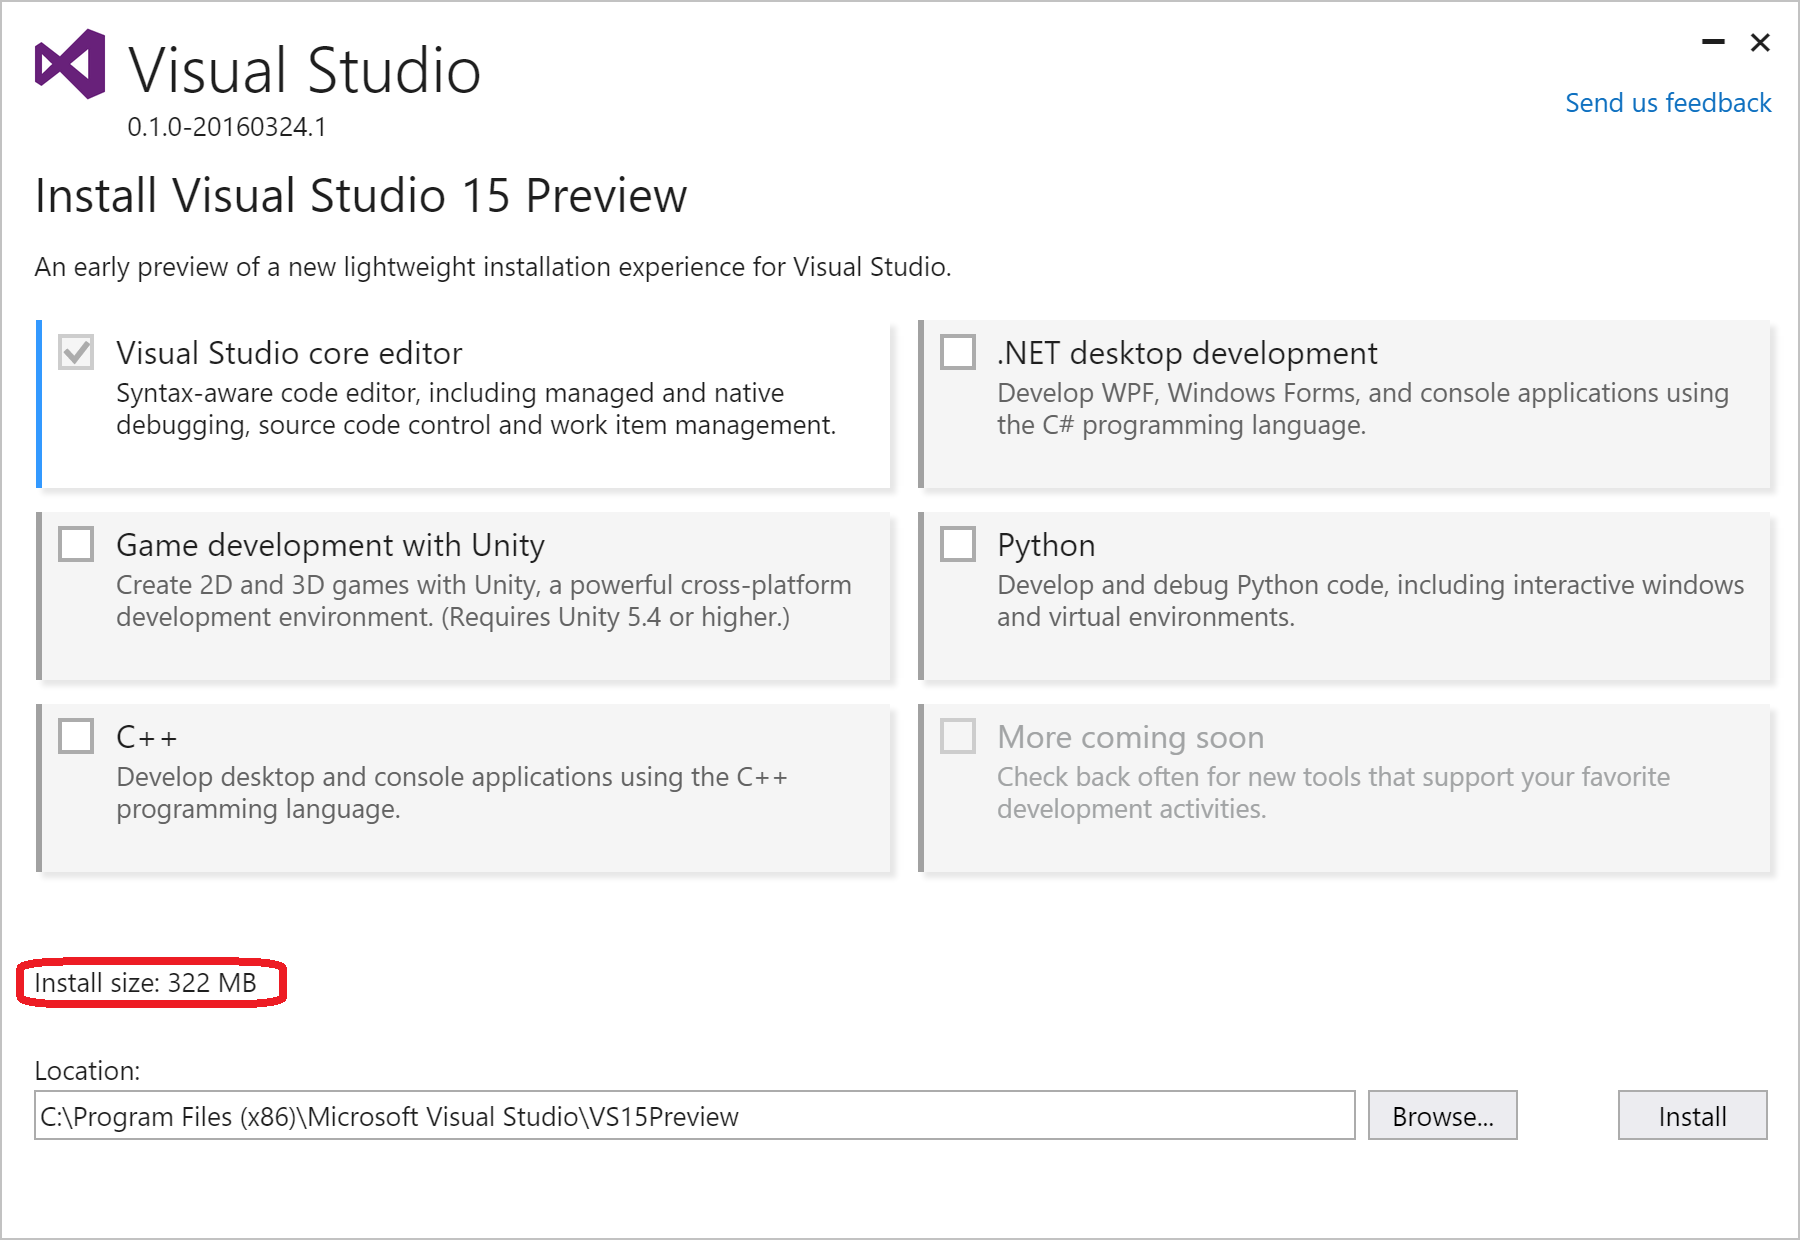The height and width of the screenshot is (1240, 1800).
Task: Click the Browse... button
Action: 1442,1115
